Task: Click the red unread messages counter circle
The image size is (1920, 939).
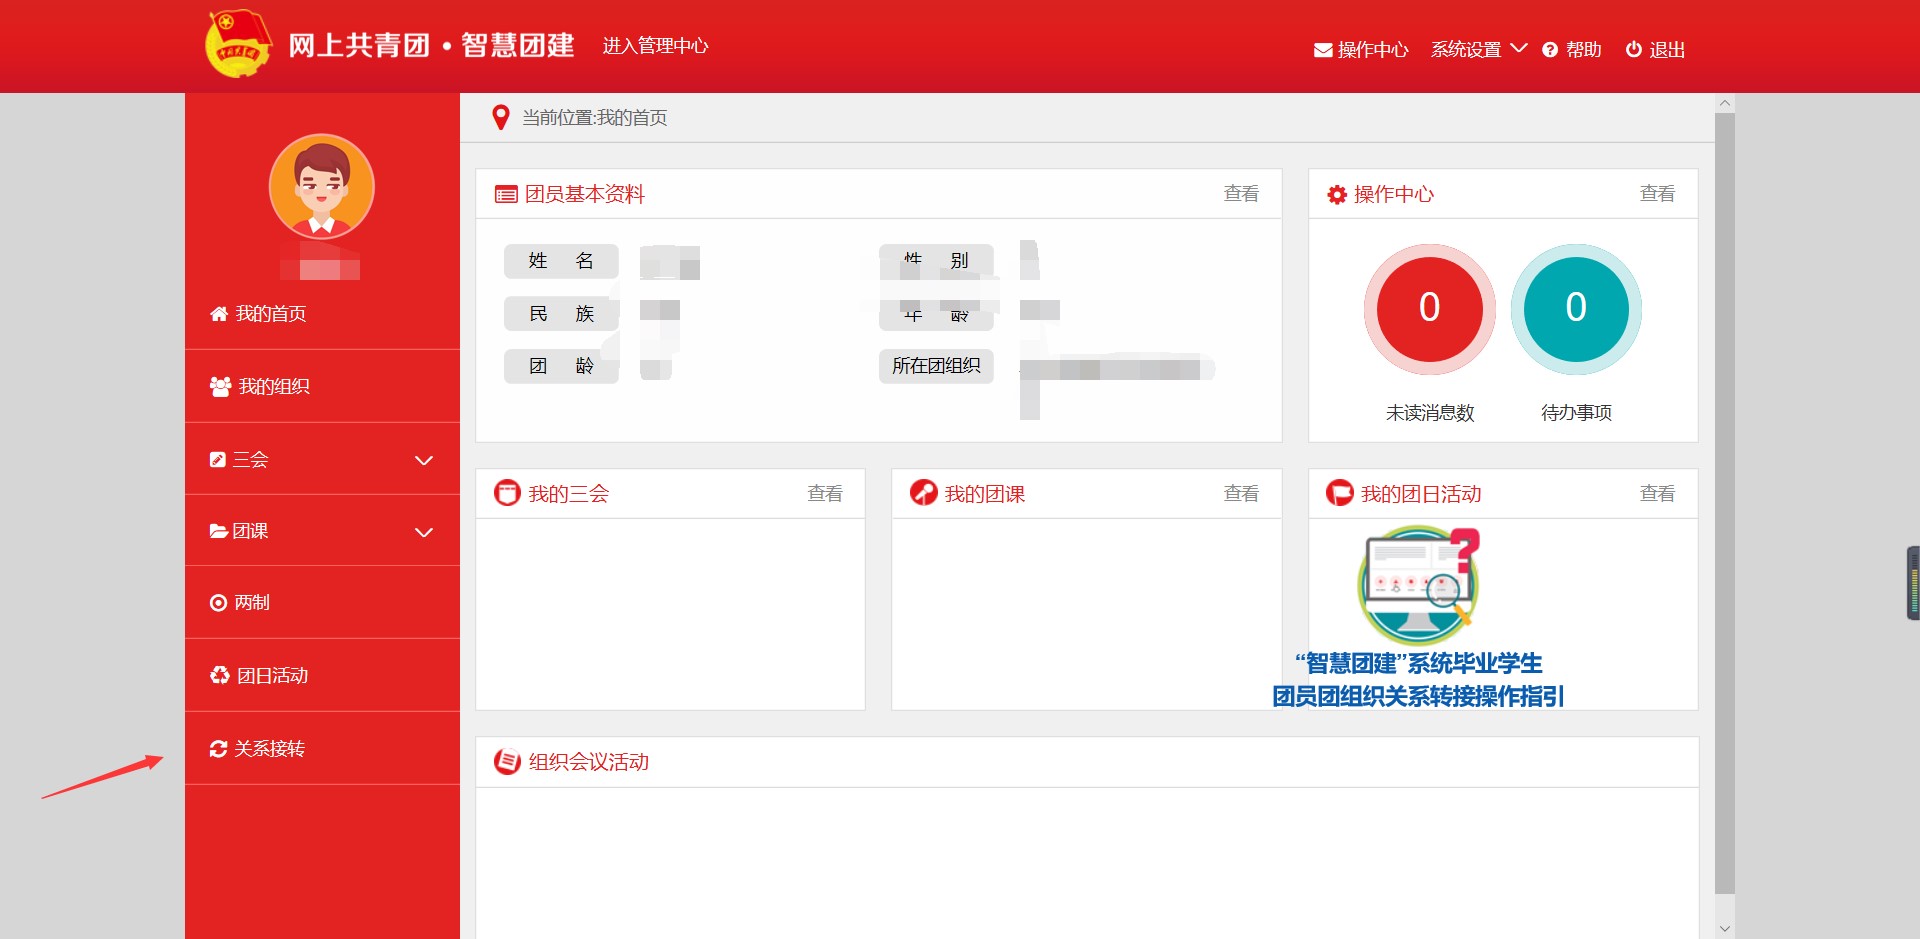Action: (1429, 308)
